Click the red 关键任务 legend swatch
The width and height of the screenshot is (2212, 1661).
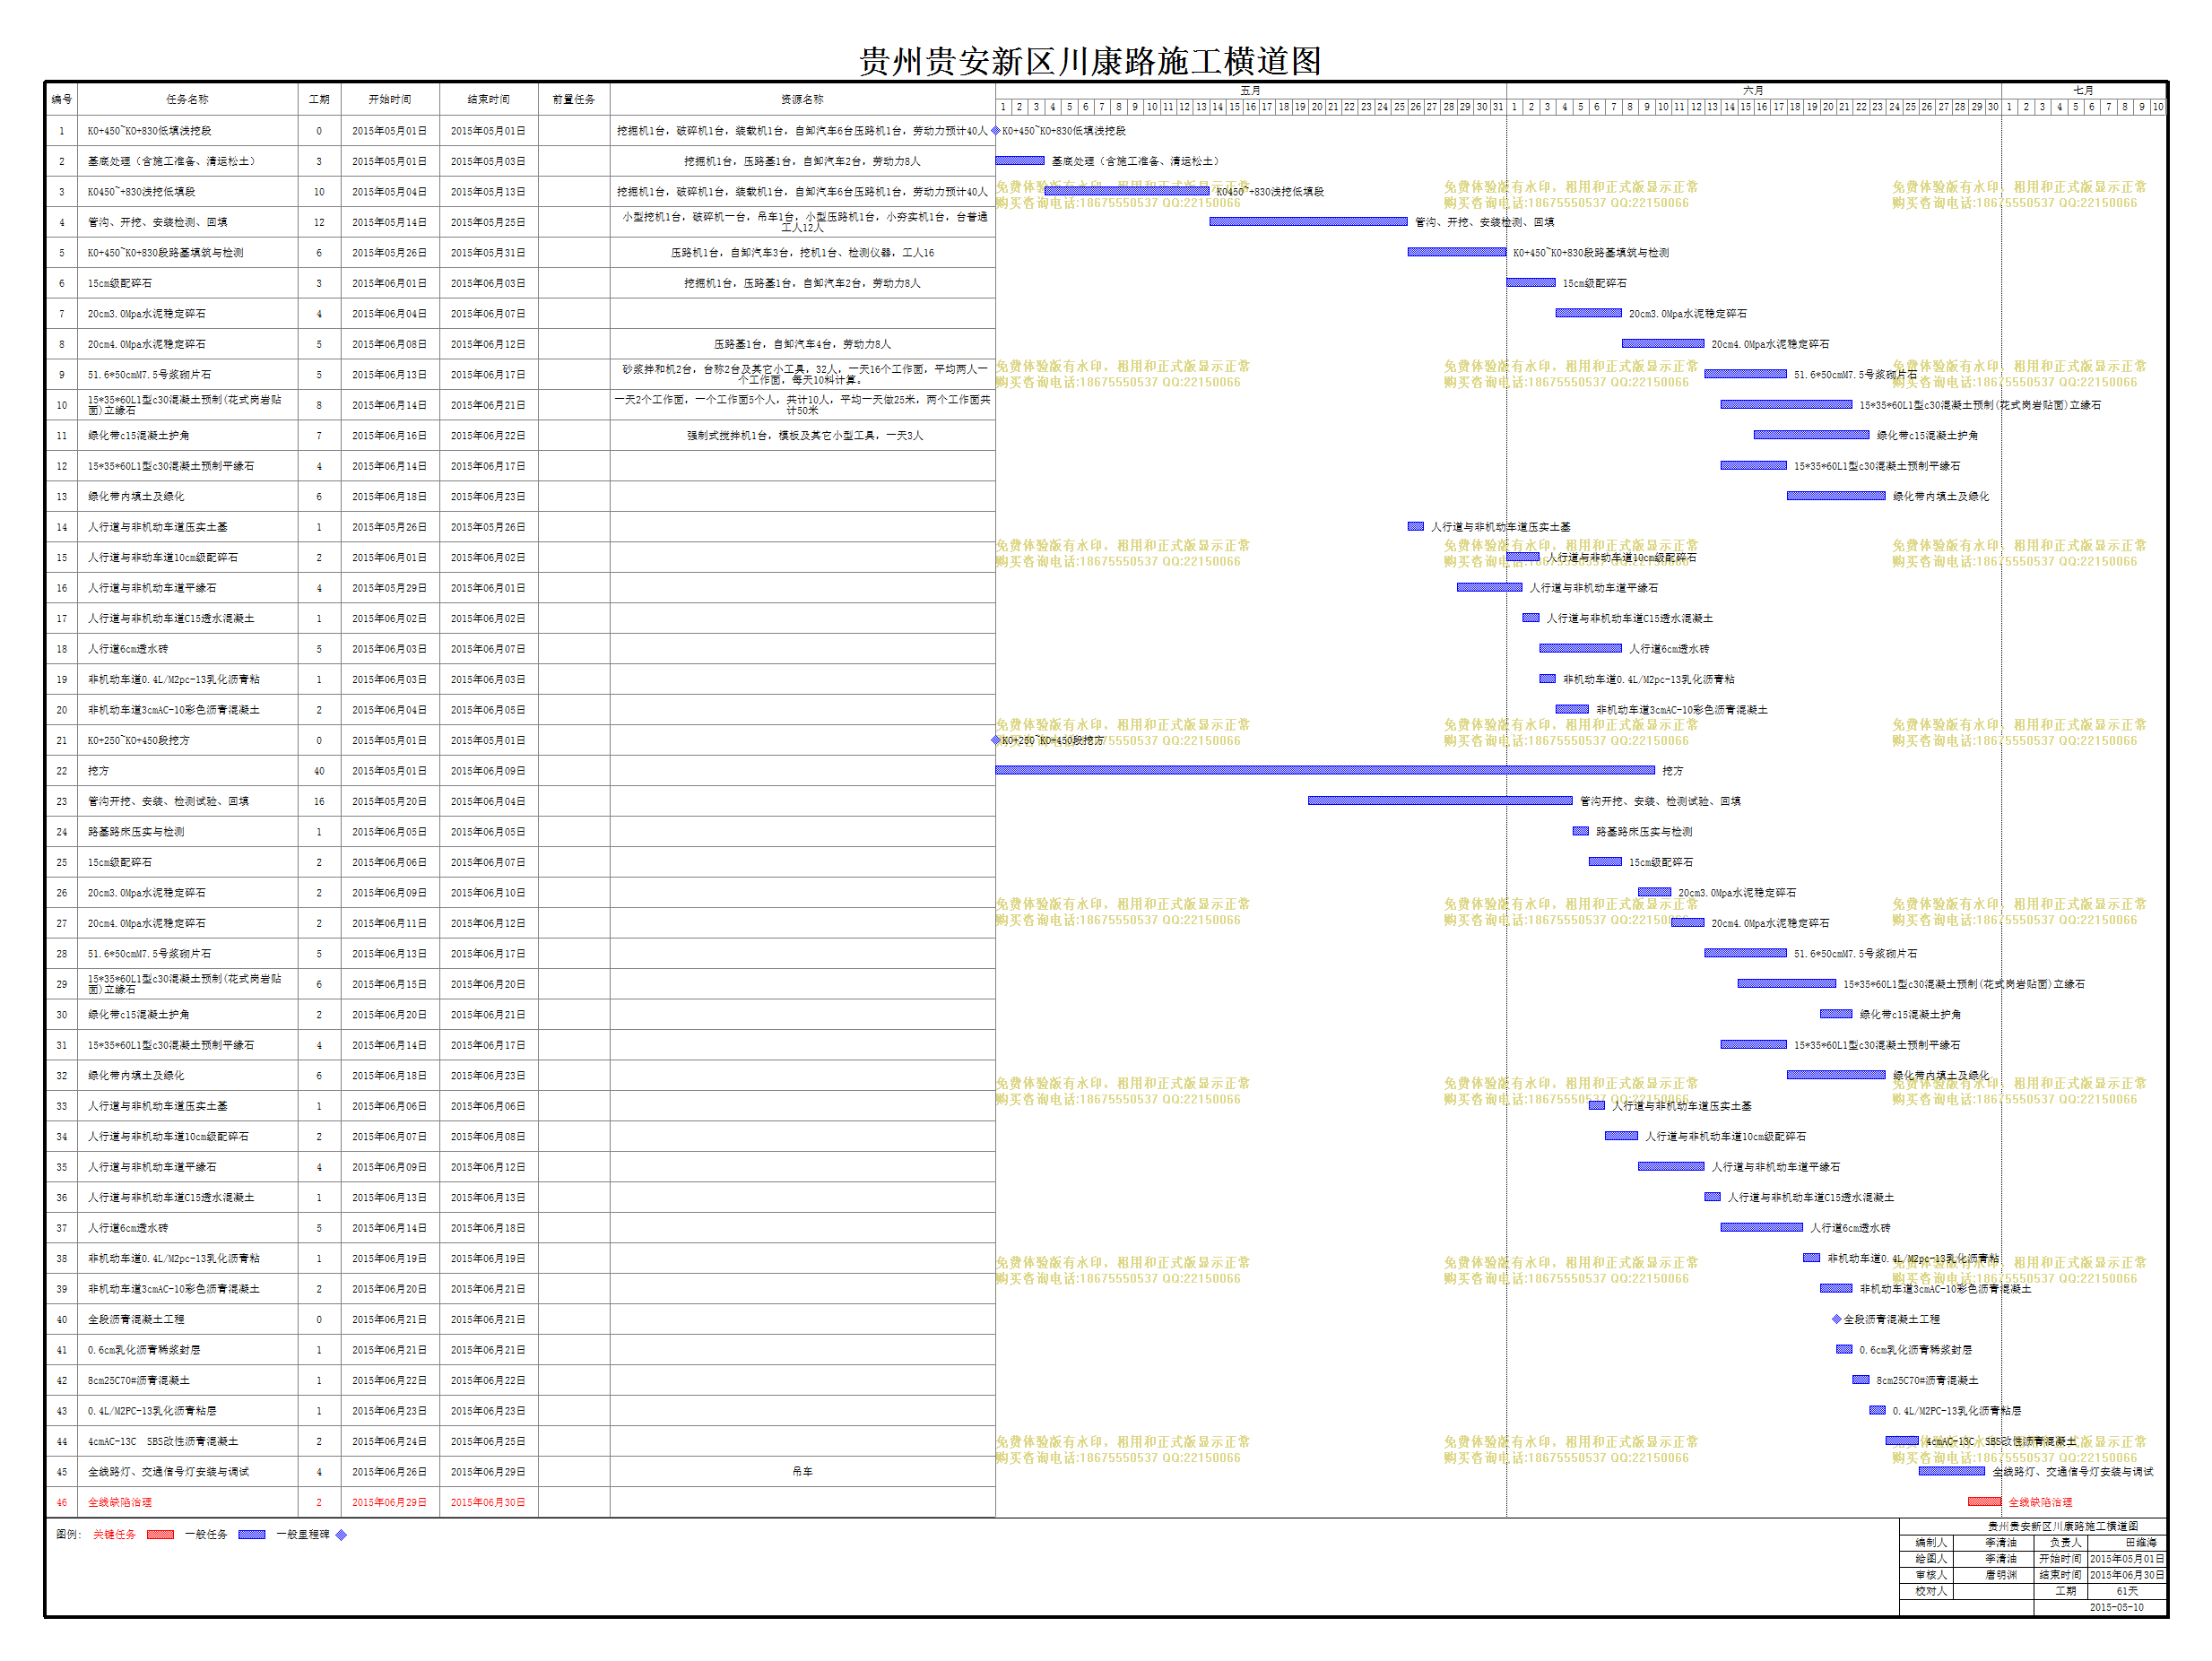pyautogui.click(x=160, y=1535)
